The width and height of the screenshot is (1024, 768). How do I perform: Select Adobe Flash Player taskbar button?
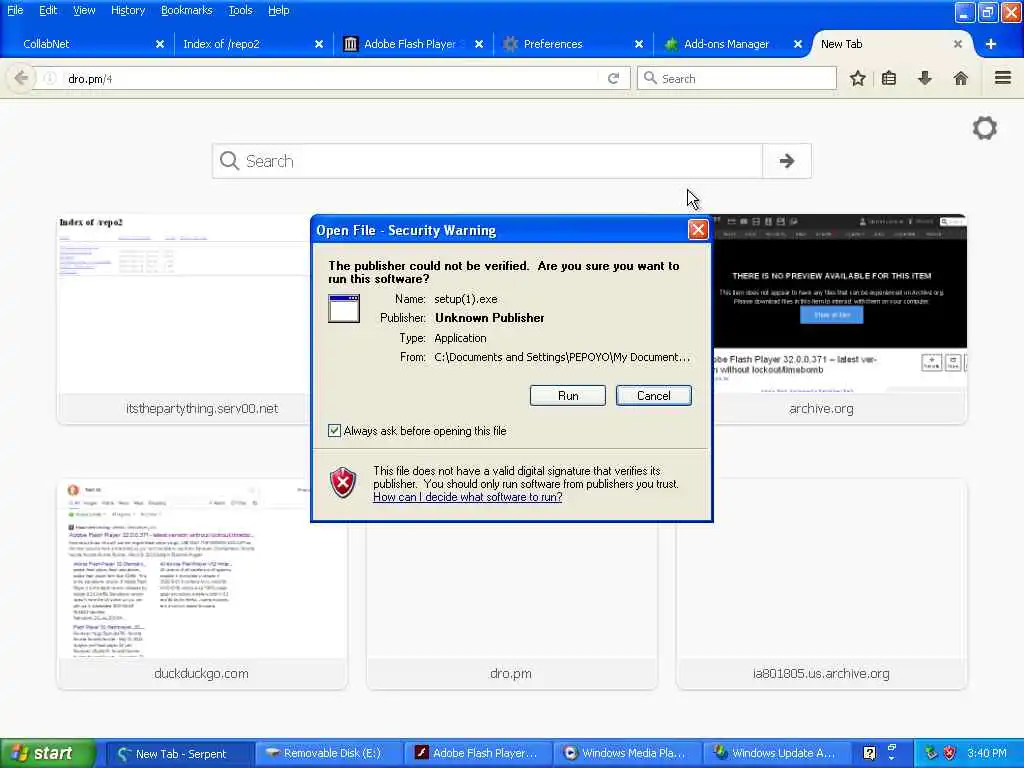coord(478,754)
